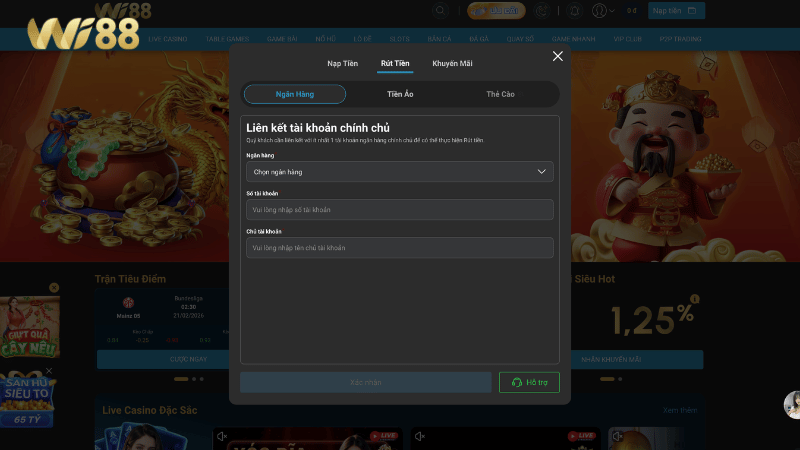
Task: Unmute the live casino video speaker icon
Action: tap(221, 436)
